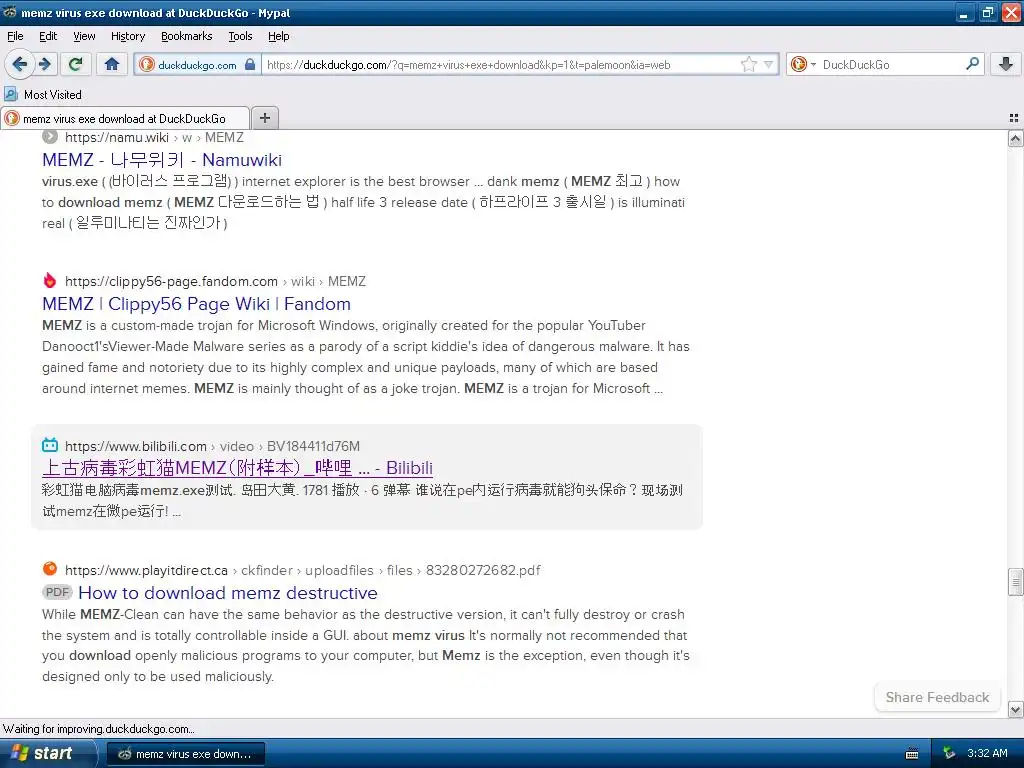Open a new tab
Screen dimensions: 1024x768
[264, 118]
